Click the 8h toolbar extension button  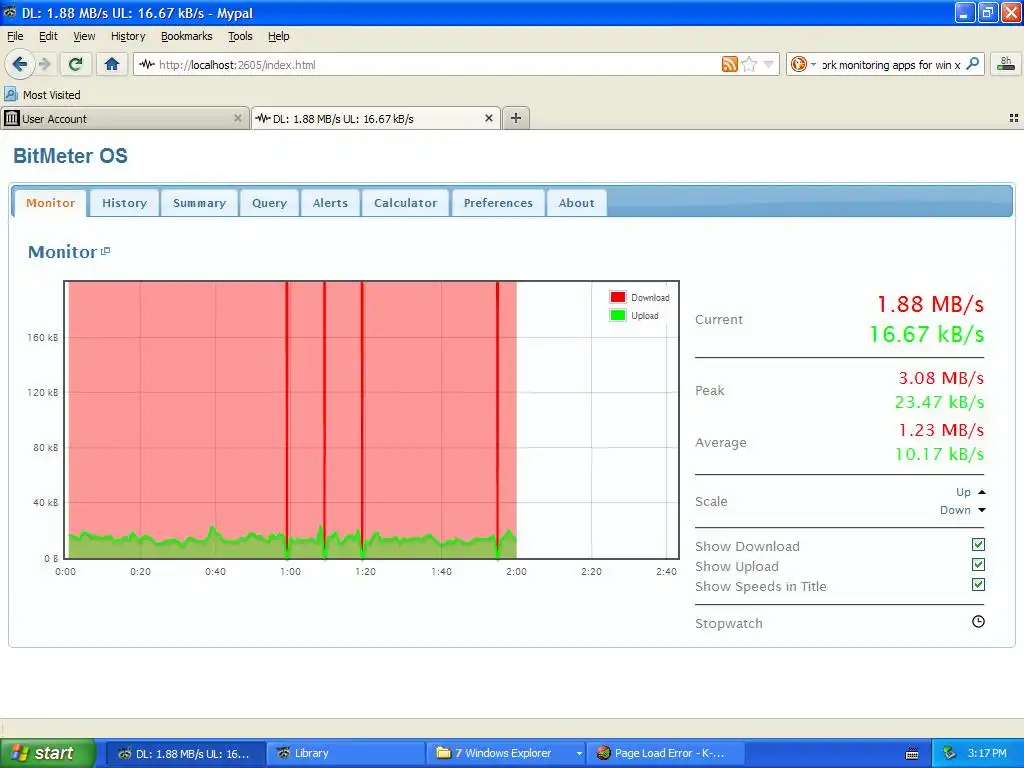[1006, 64]
